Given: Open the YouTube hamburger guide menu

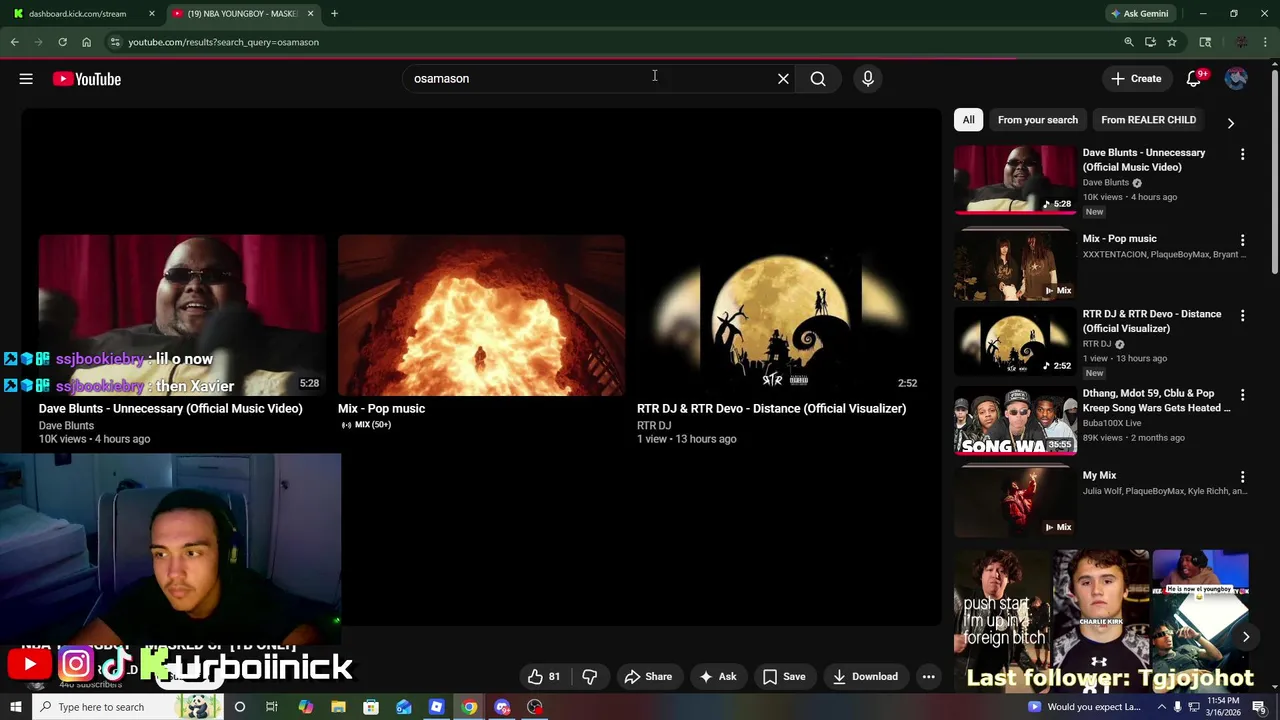Looking at the screenshot, I should 26,79.
